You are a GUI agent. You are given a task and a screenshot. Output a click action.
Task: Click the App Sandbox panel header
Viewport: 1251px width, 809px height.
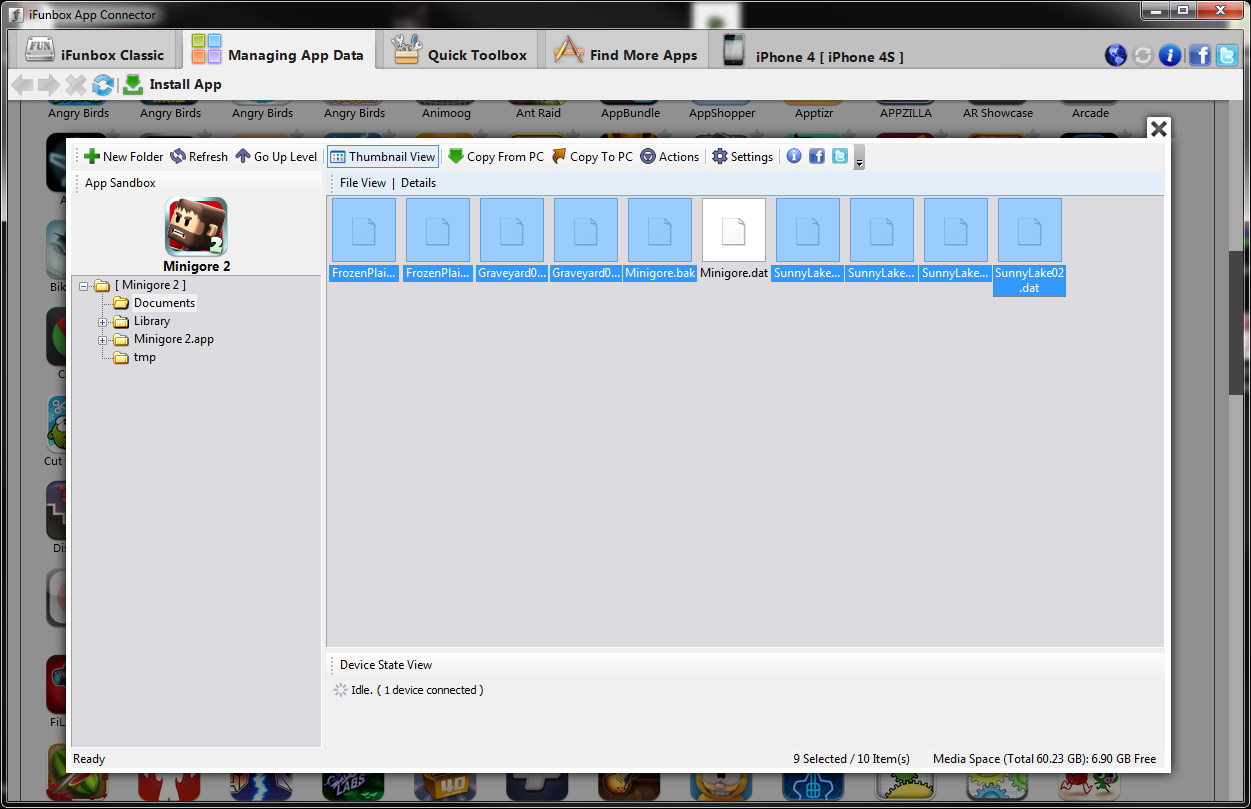coord(120,183)
